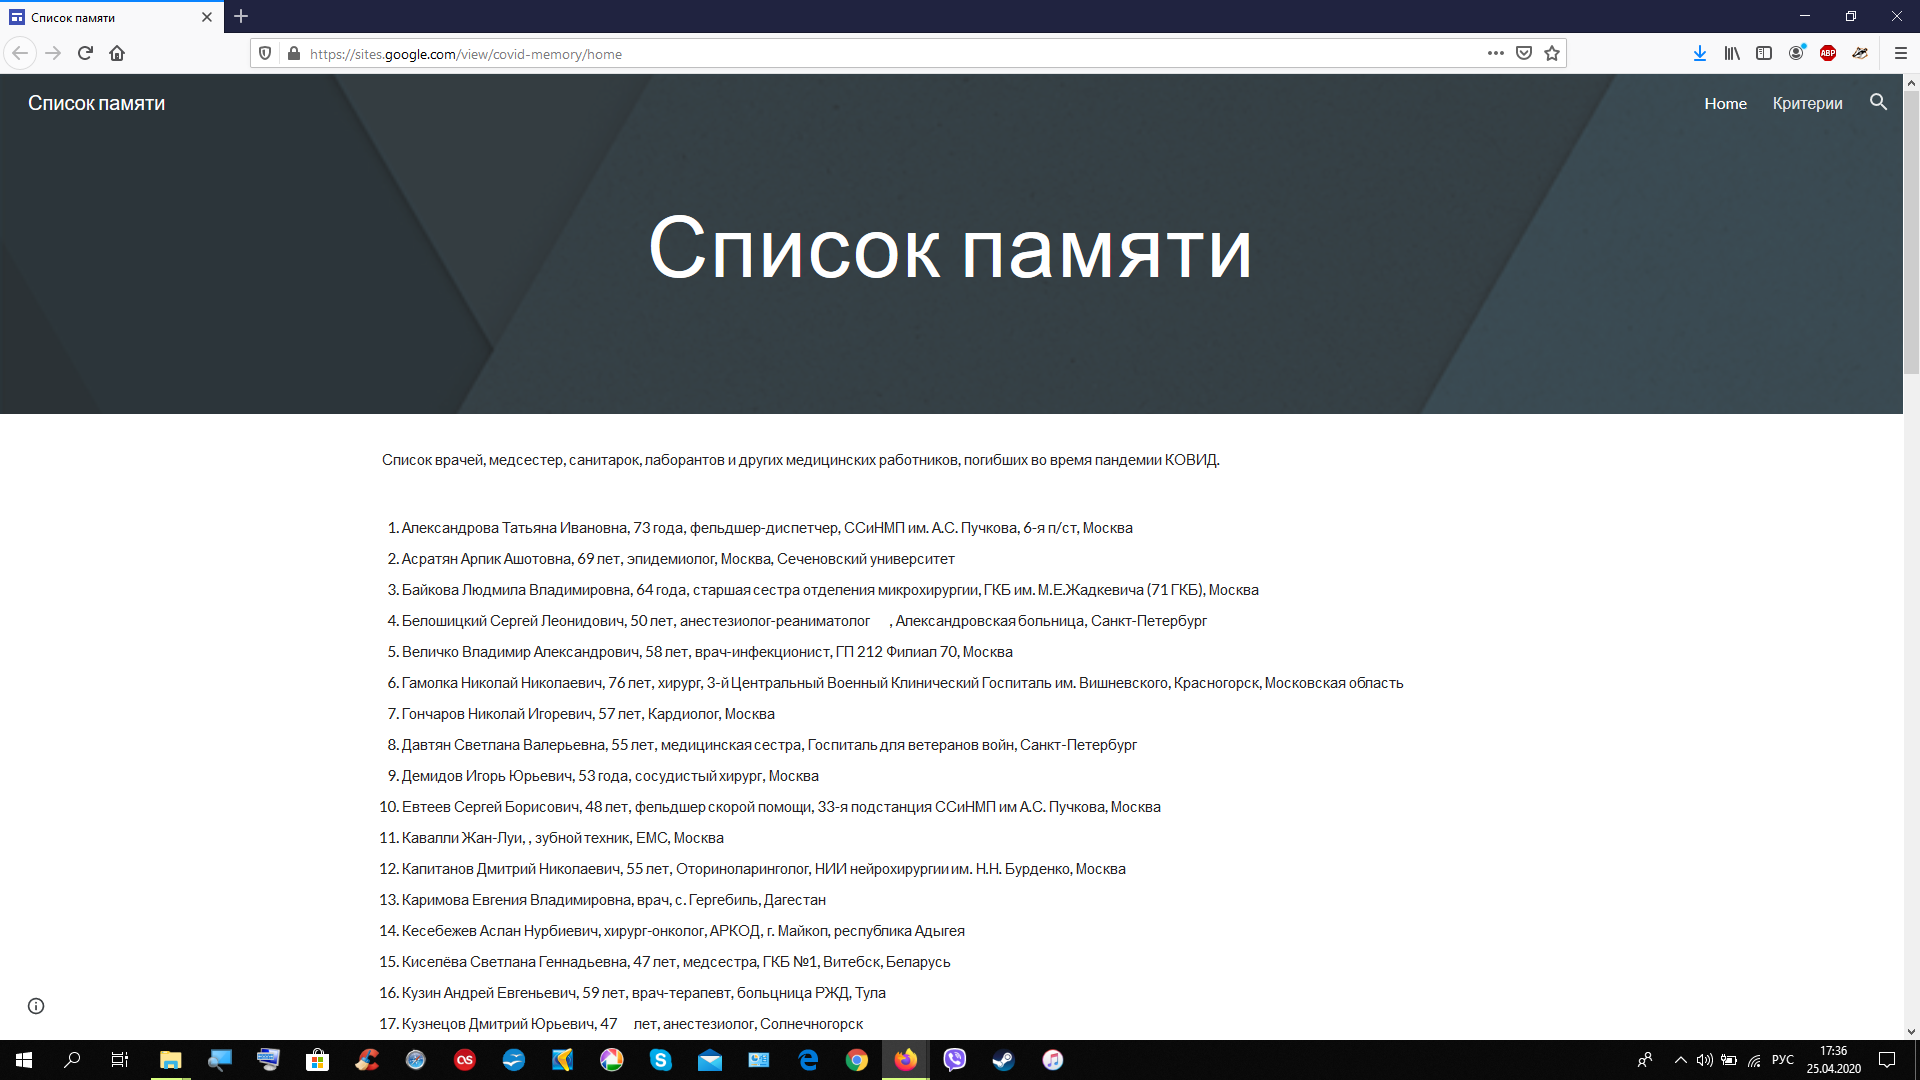Open Task View on the taskbar
This screenshot has width=1920, height=1080.
click(x=120, y=1060)
